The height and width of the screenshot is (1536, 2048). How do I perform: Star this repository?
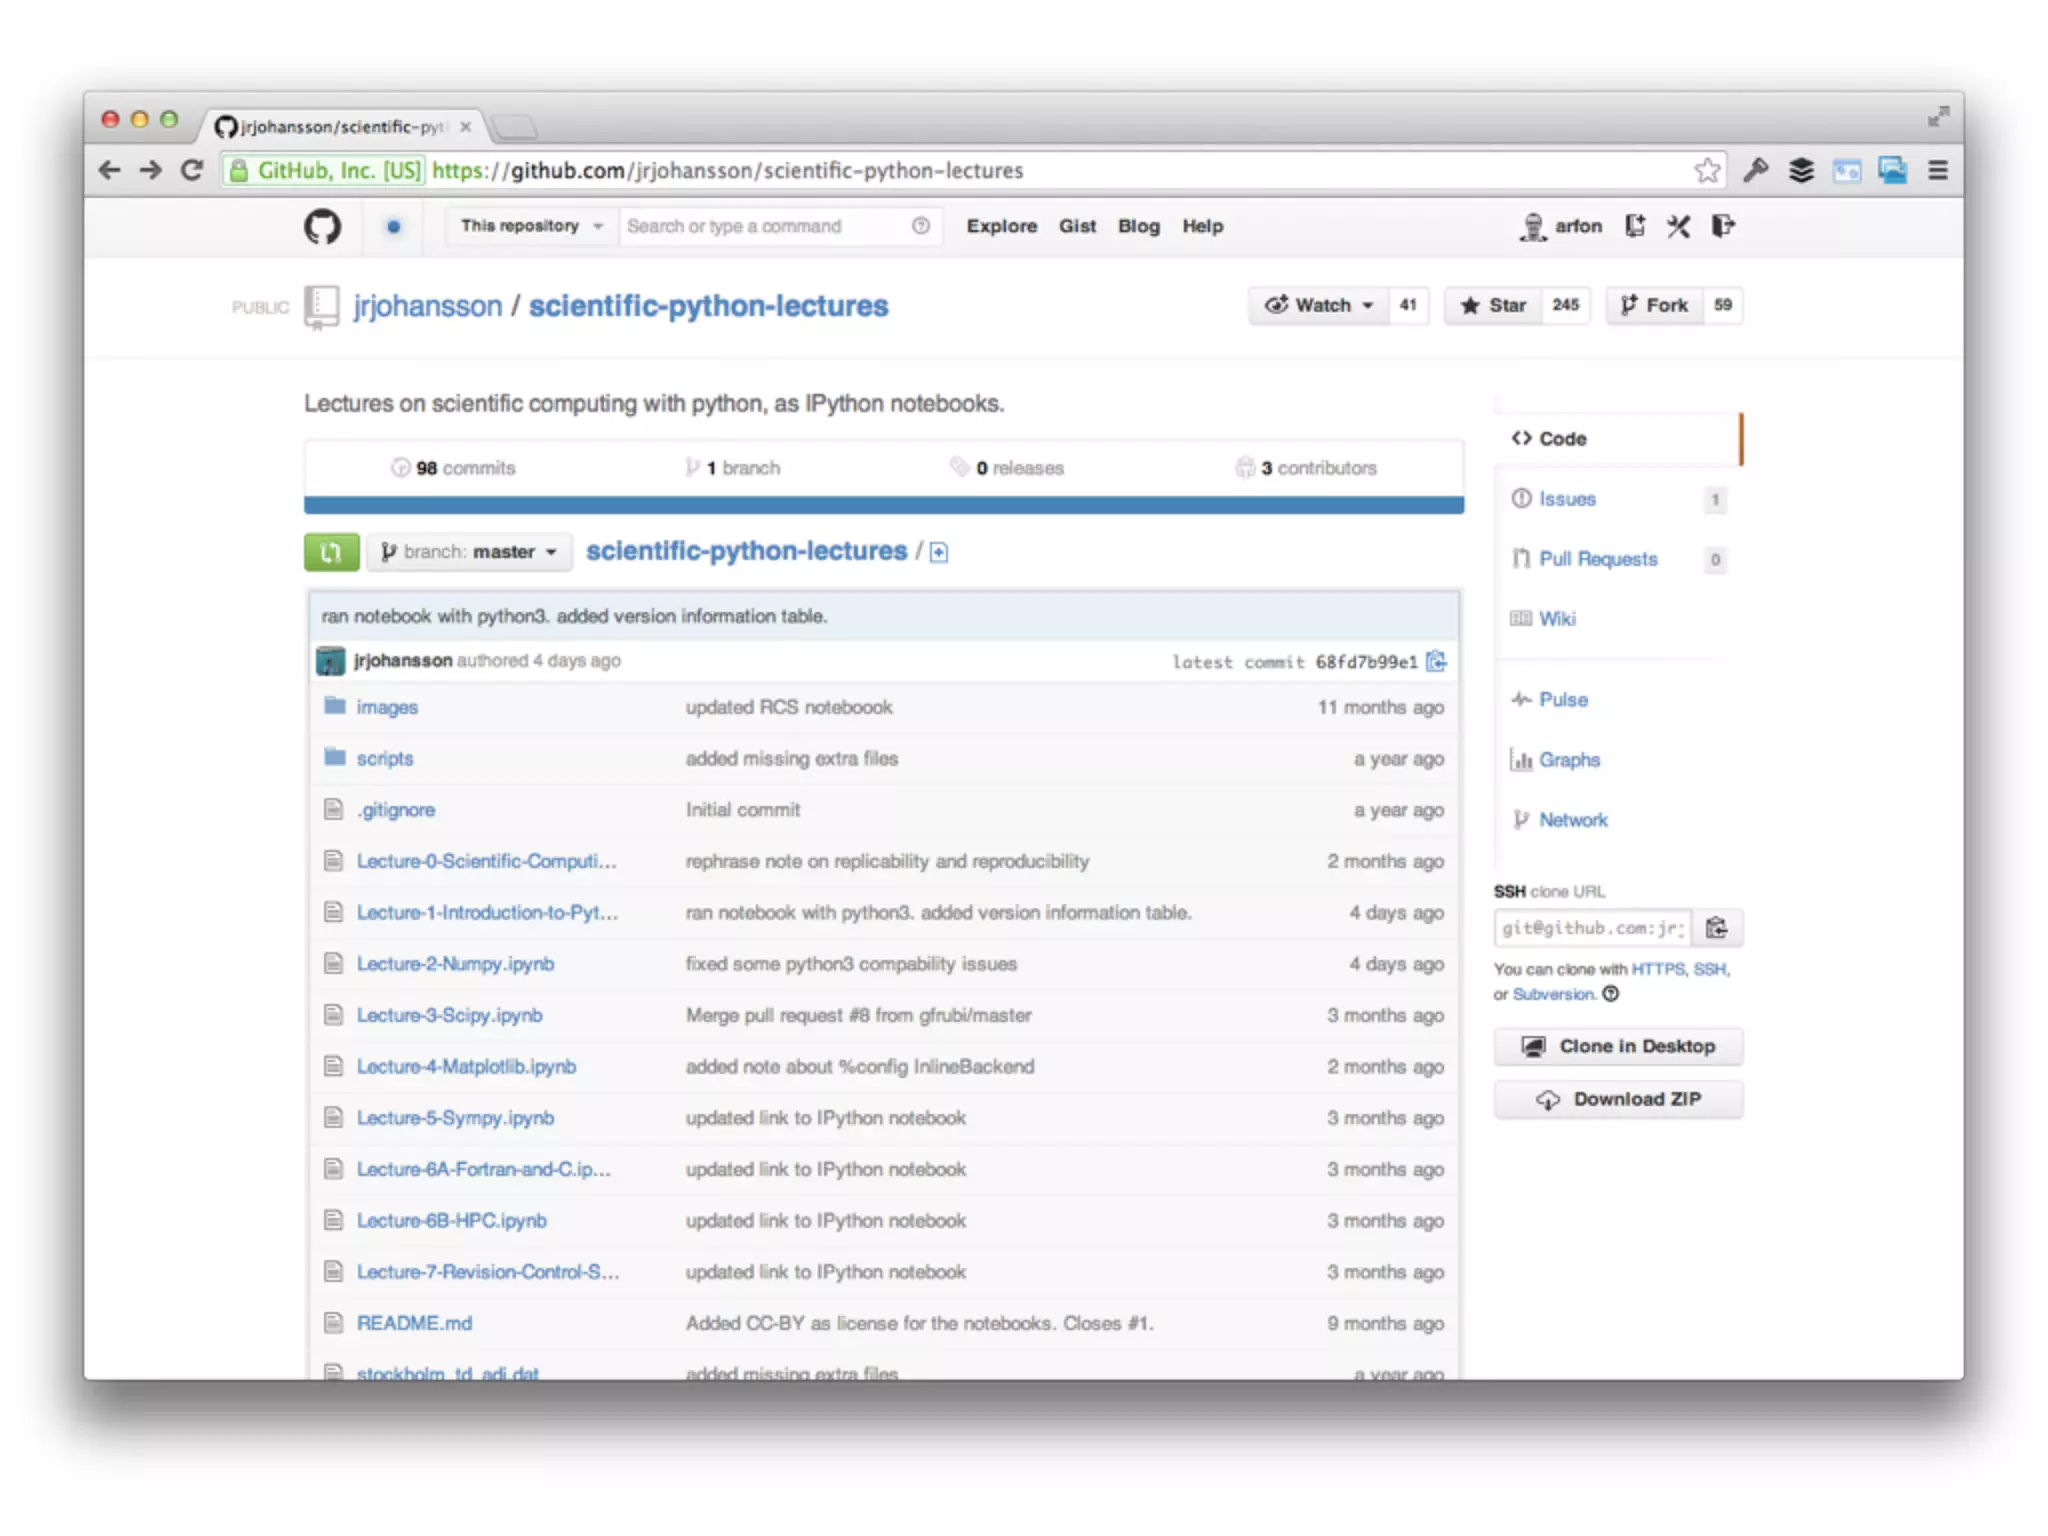tap(1494, 305)
